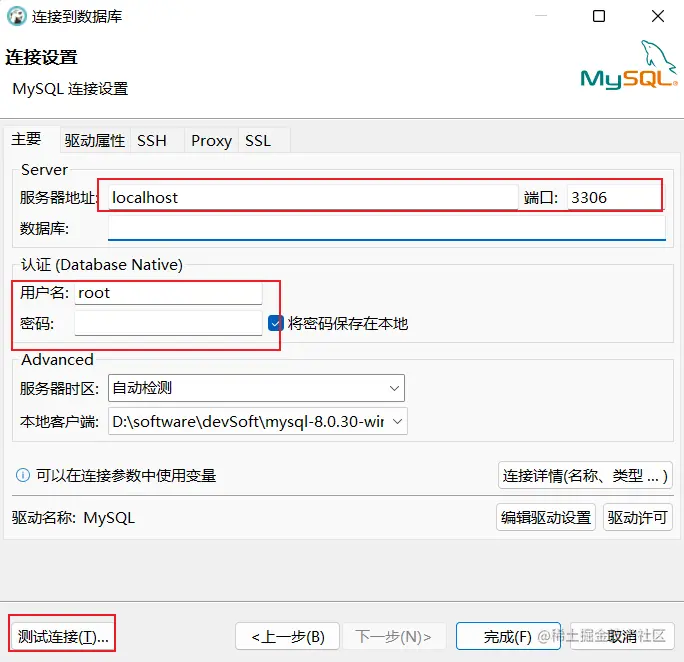Viewport: 684px width, 662px height.
Task: Click the 驱动名称: MySQL text
Action: tap(73, 518)
